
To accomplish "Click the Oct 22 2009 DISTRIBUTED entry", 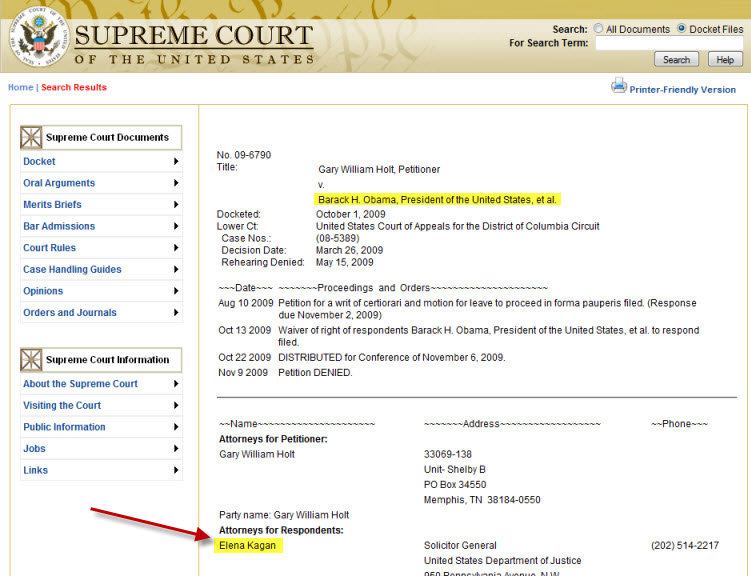I will click(x=362, y=357).
